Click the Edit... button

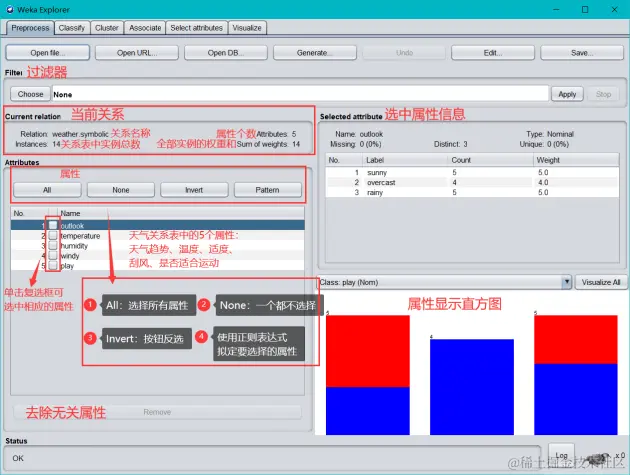pos(493,53)
